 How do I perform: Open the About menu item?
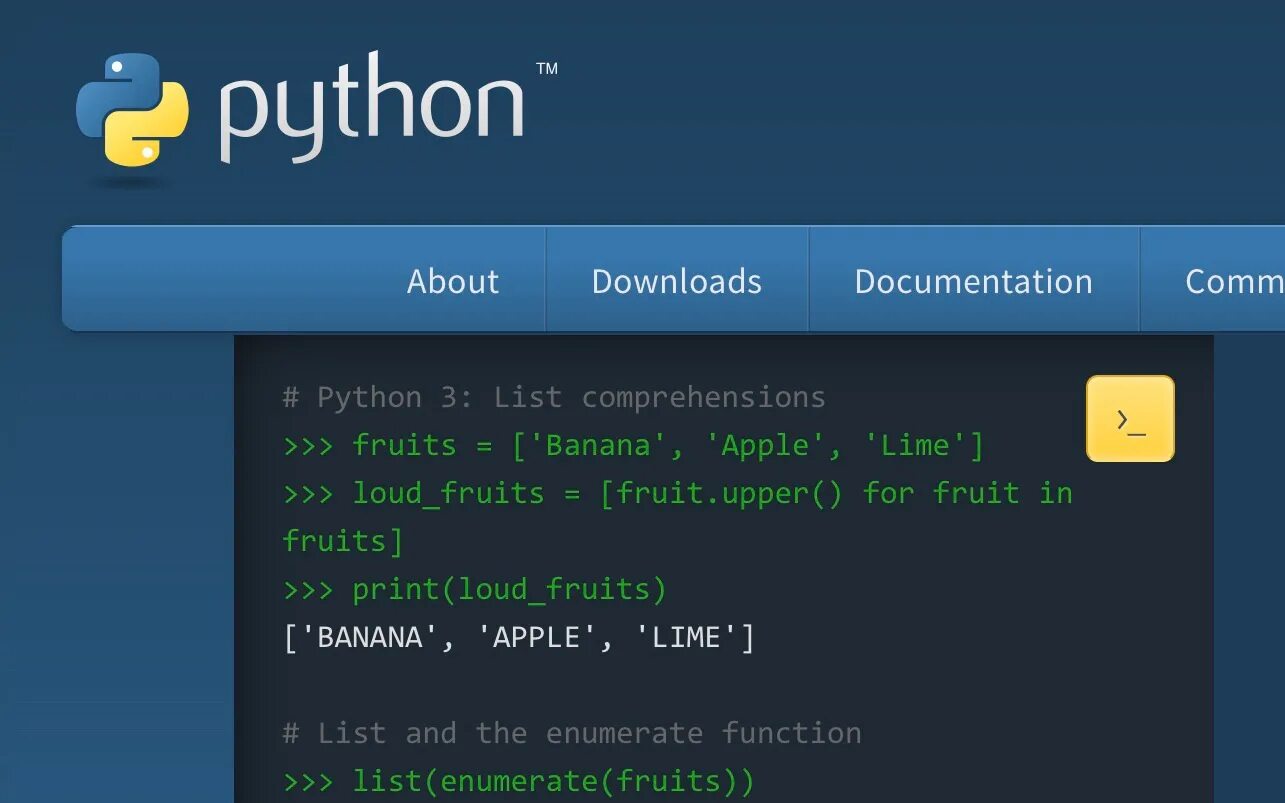[452, 281]
